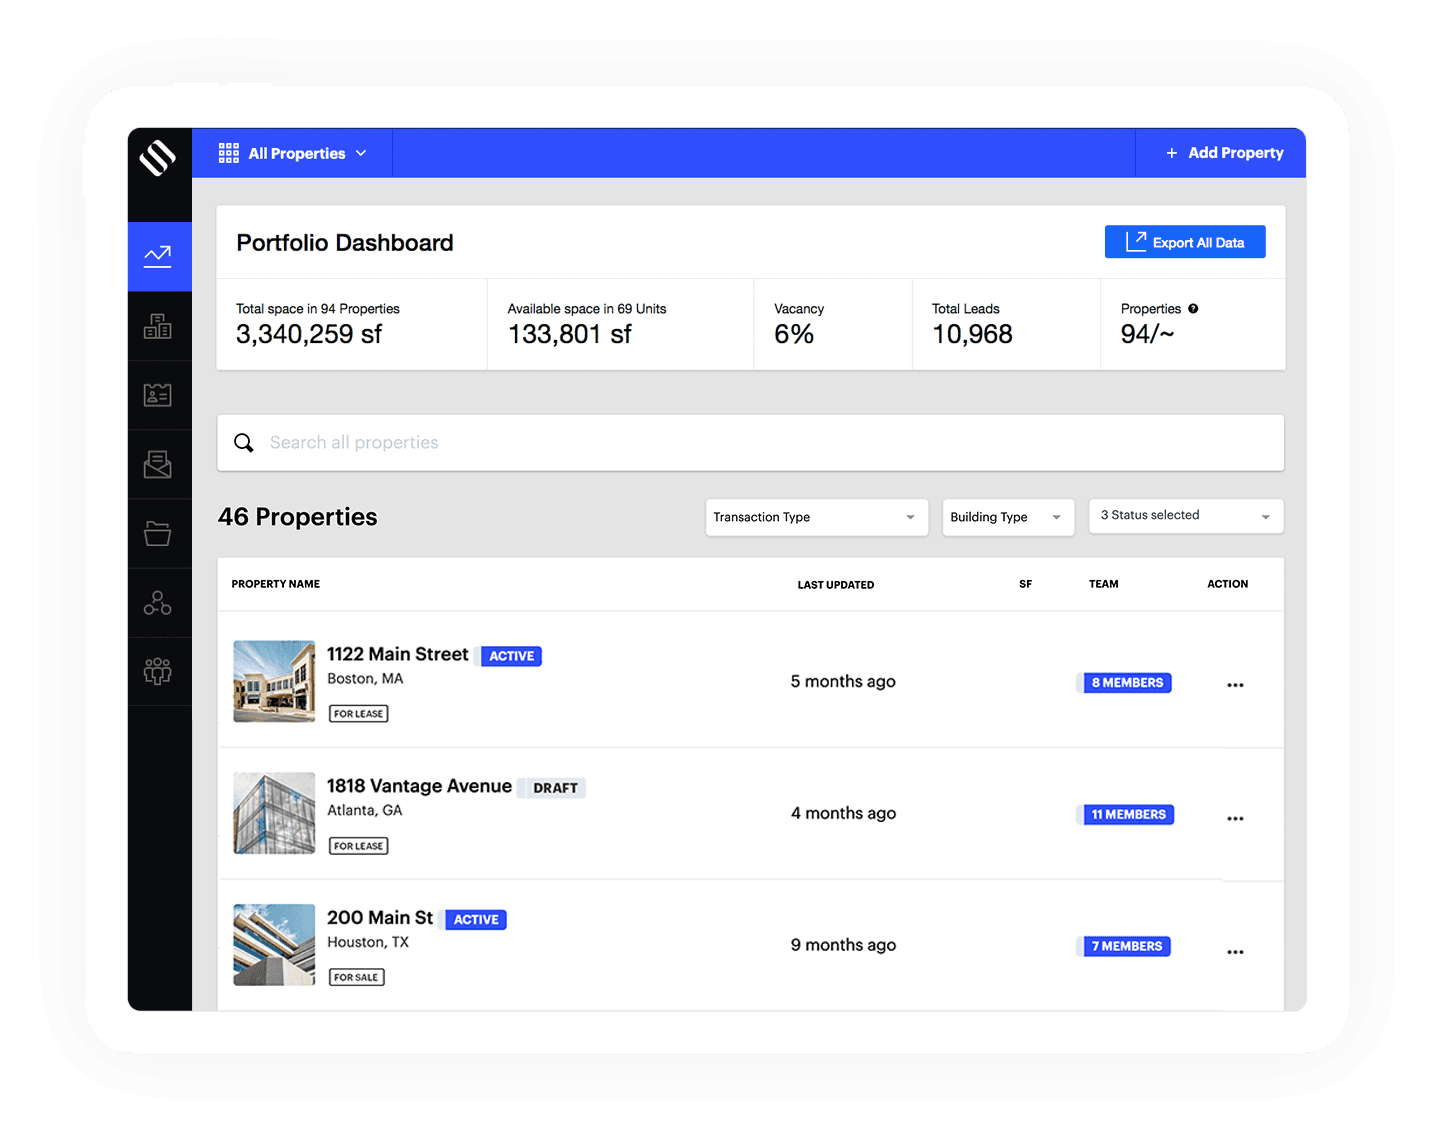Click the 1122 Main Street building thumbnail
1433x1137 pixels.
[x=274, y=682]
